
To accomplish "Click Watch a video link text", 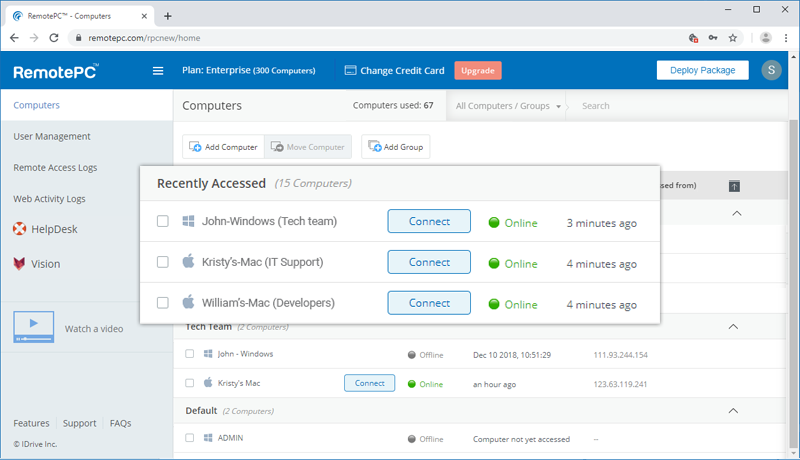I will (94, 329).
